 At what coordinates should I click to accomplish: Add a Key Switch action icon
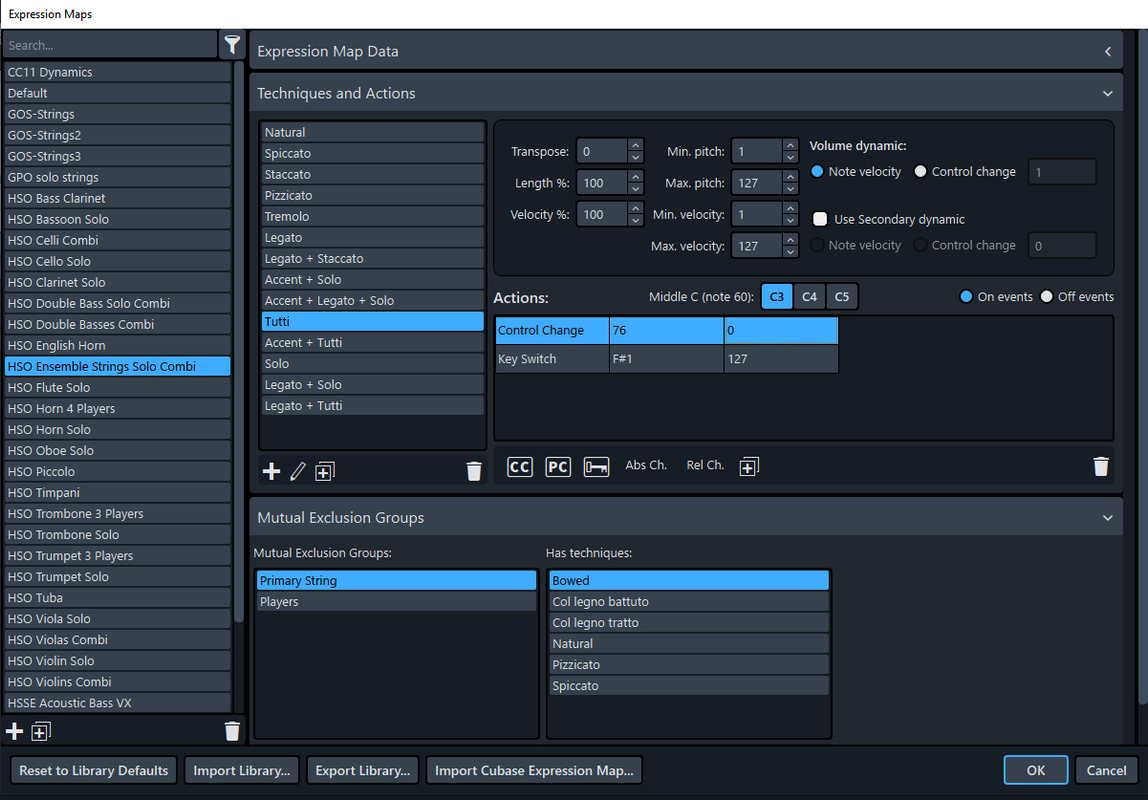click(x=596, y=467)
